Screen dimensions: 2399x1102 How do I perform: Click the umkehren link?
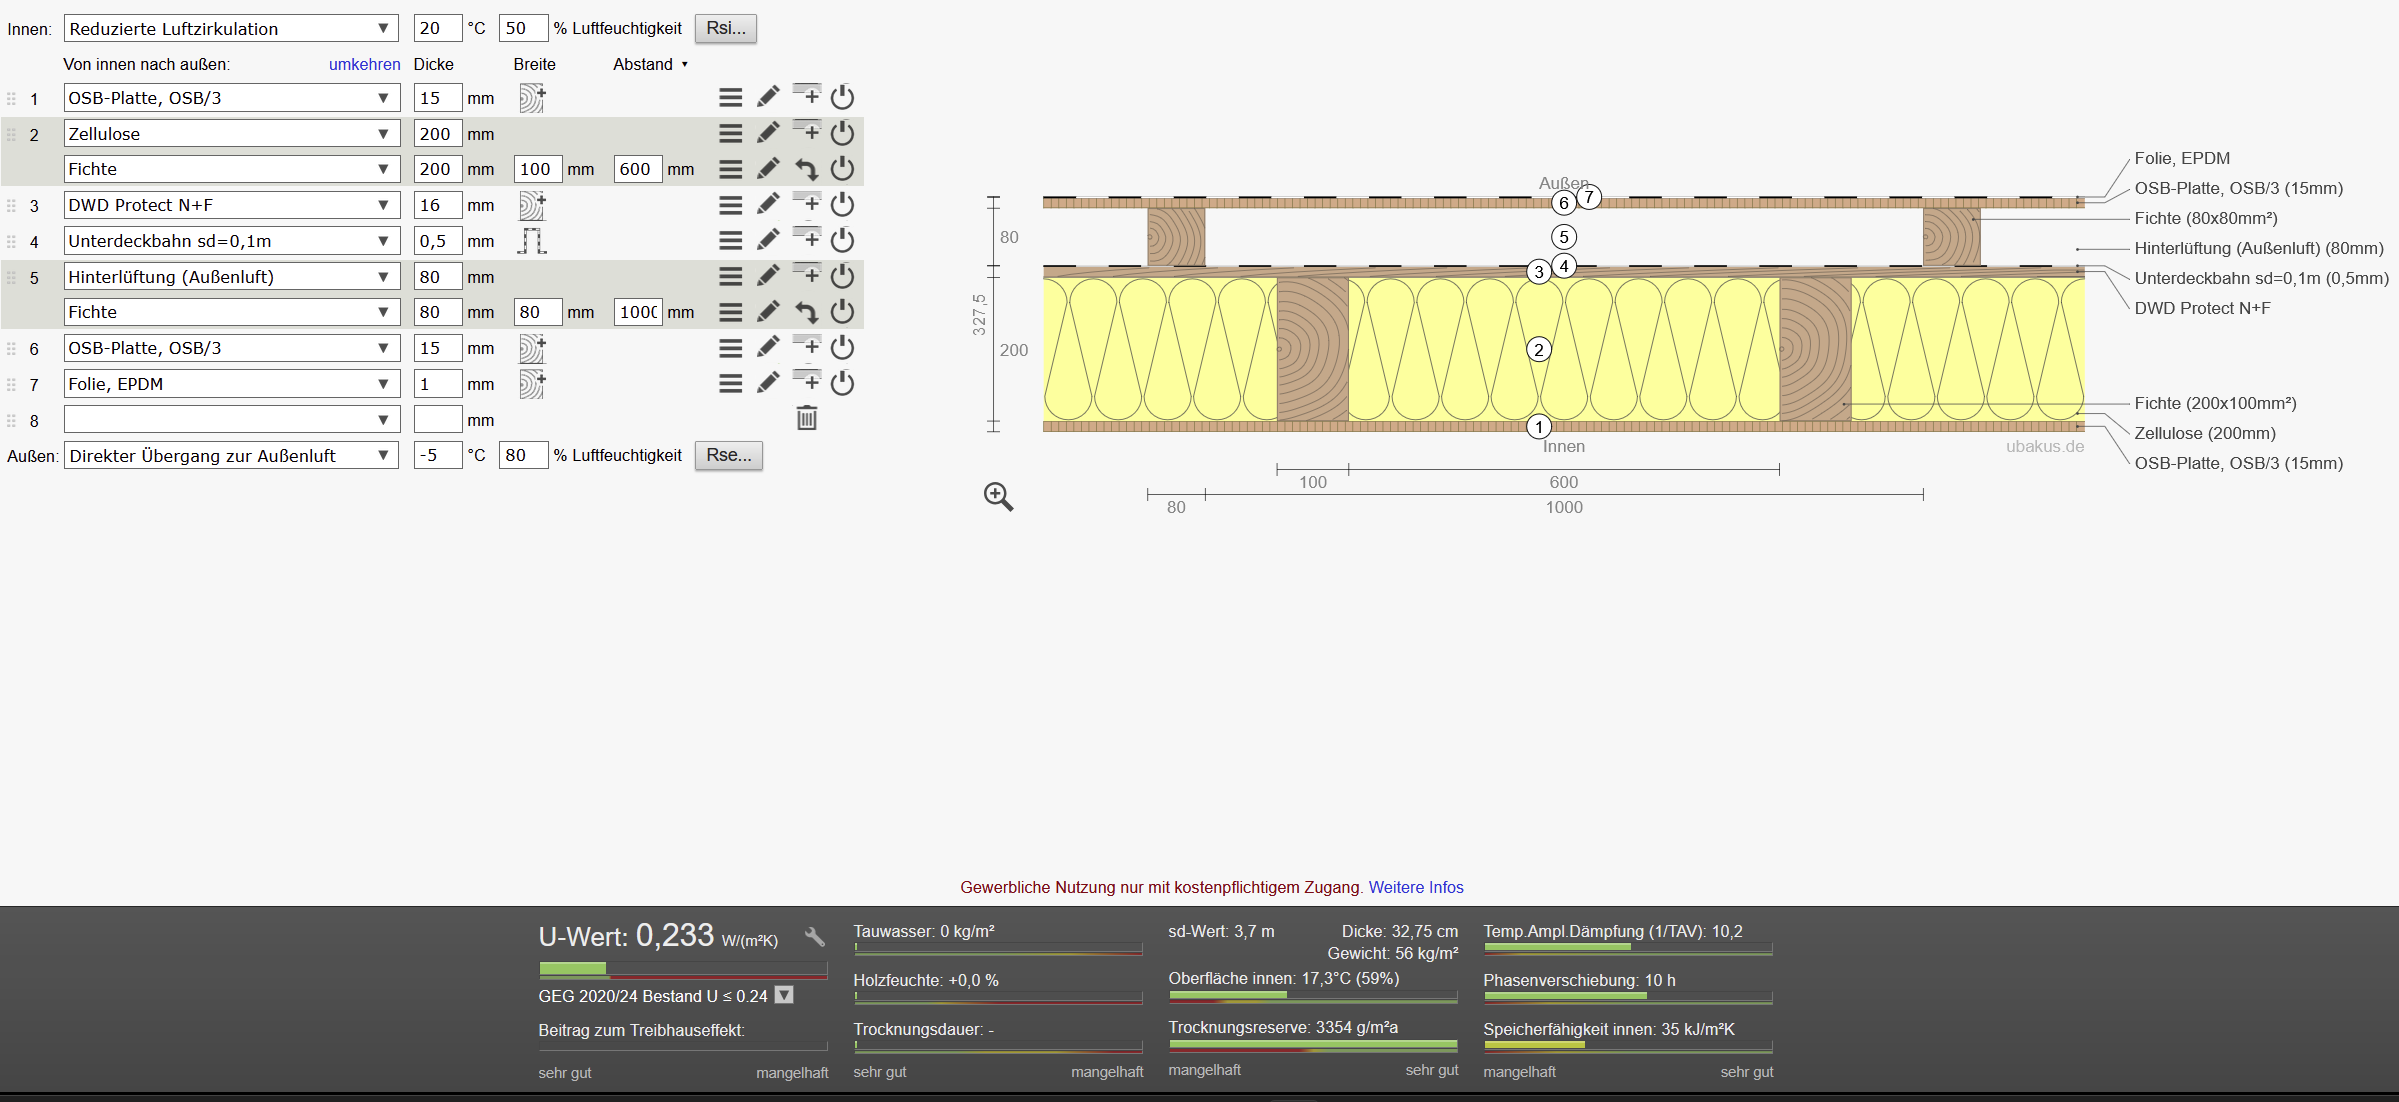364,64
